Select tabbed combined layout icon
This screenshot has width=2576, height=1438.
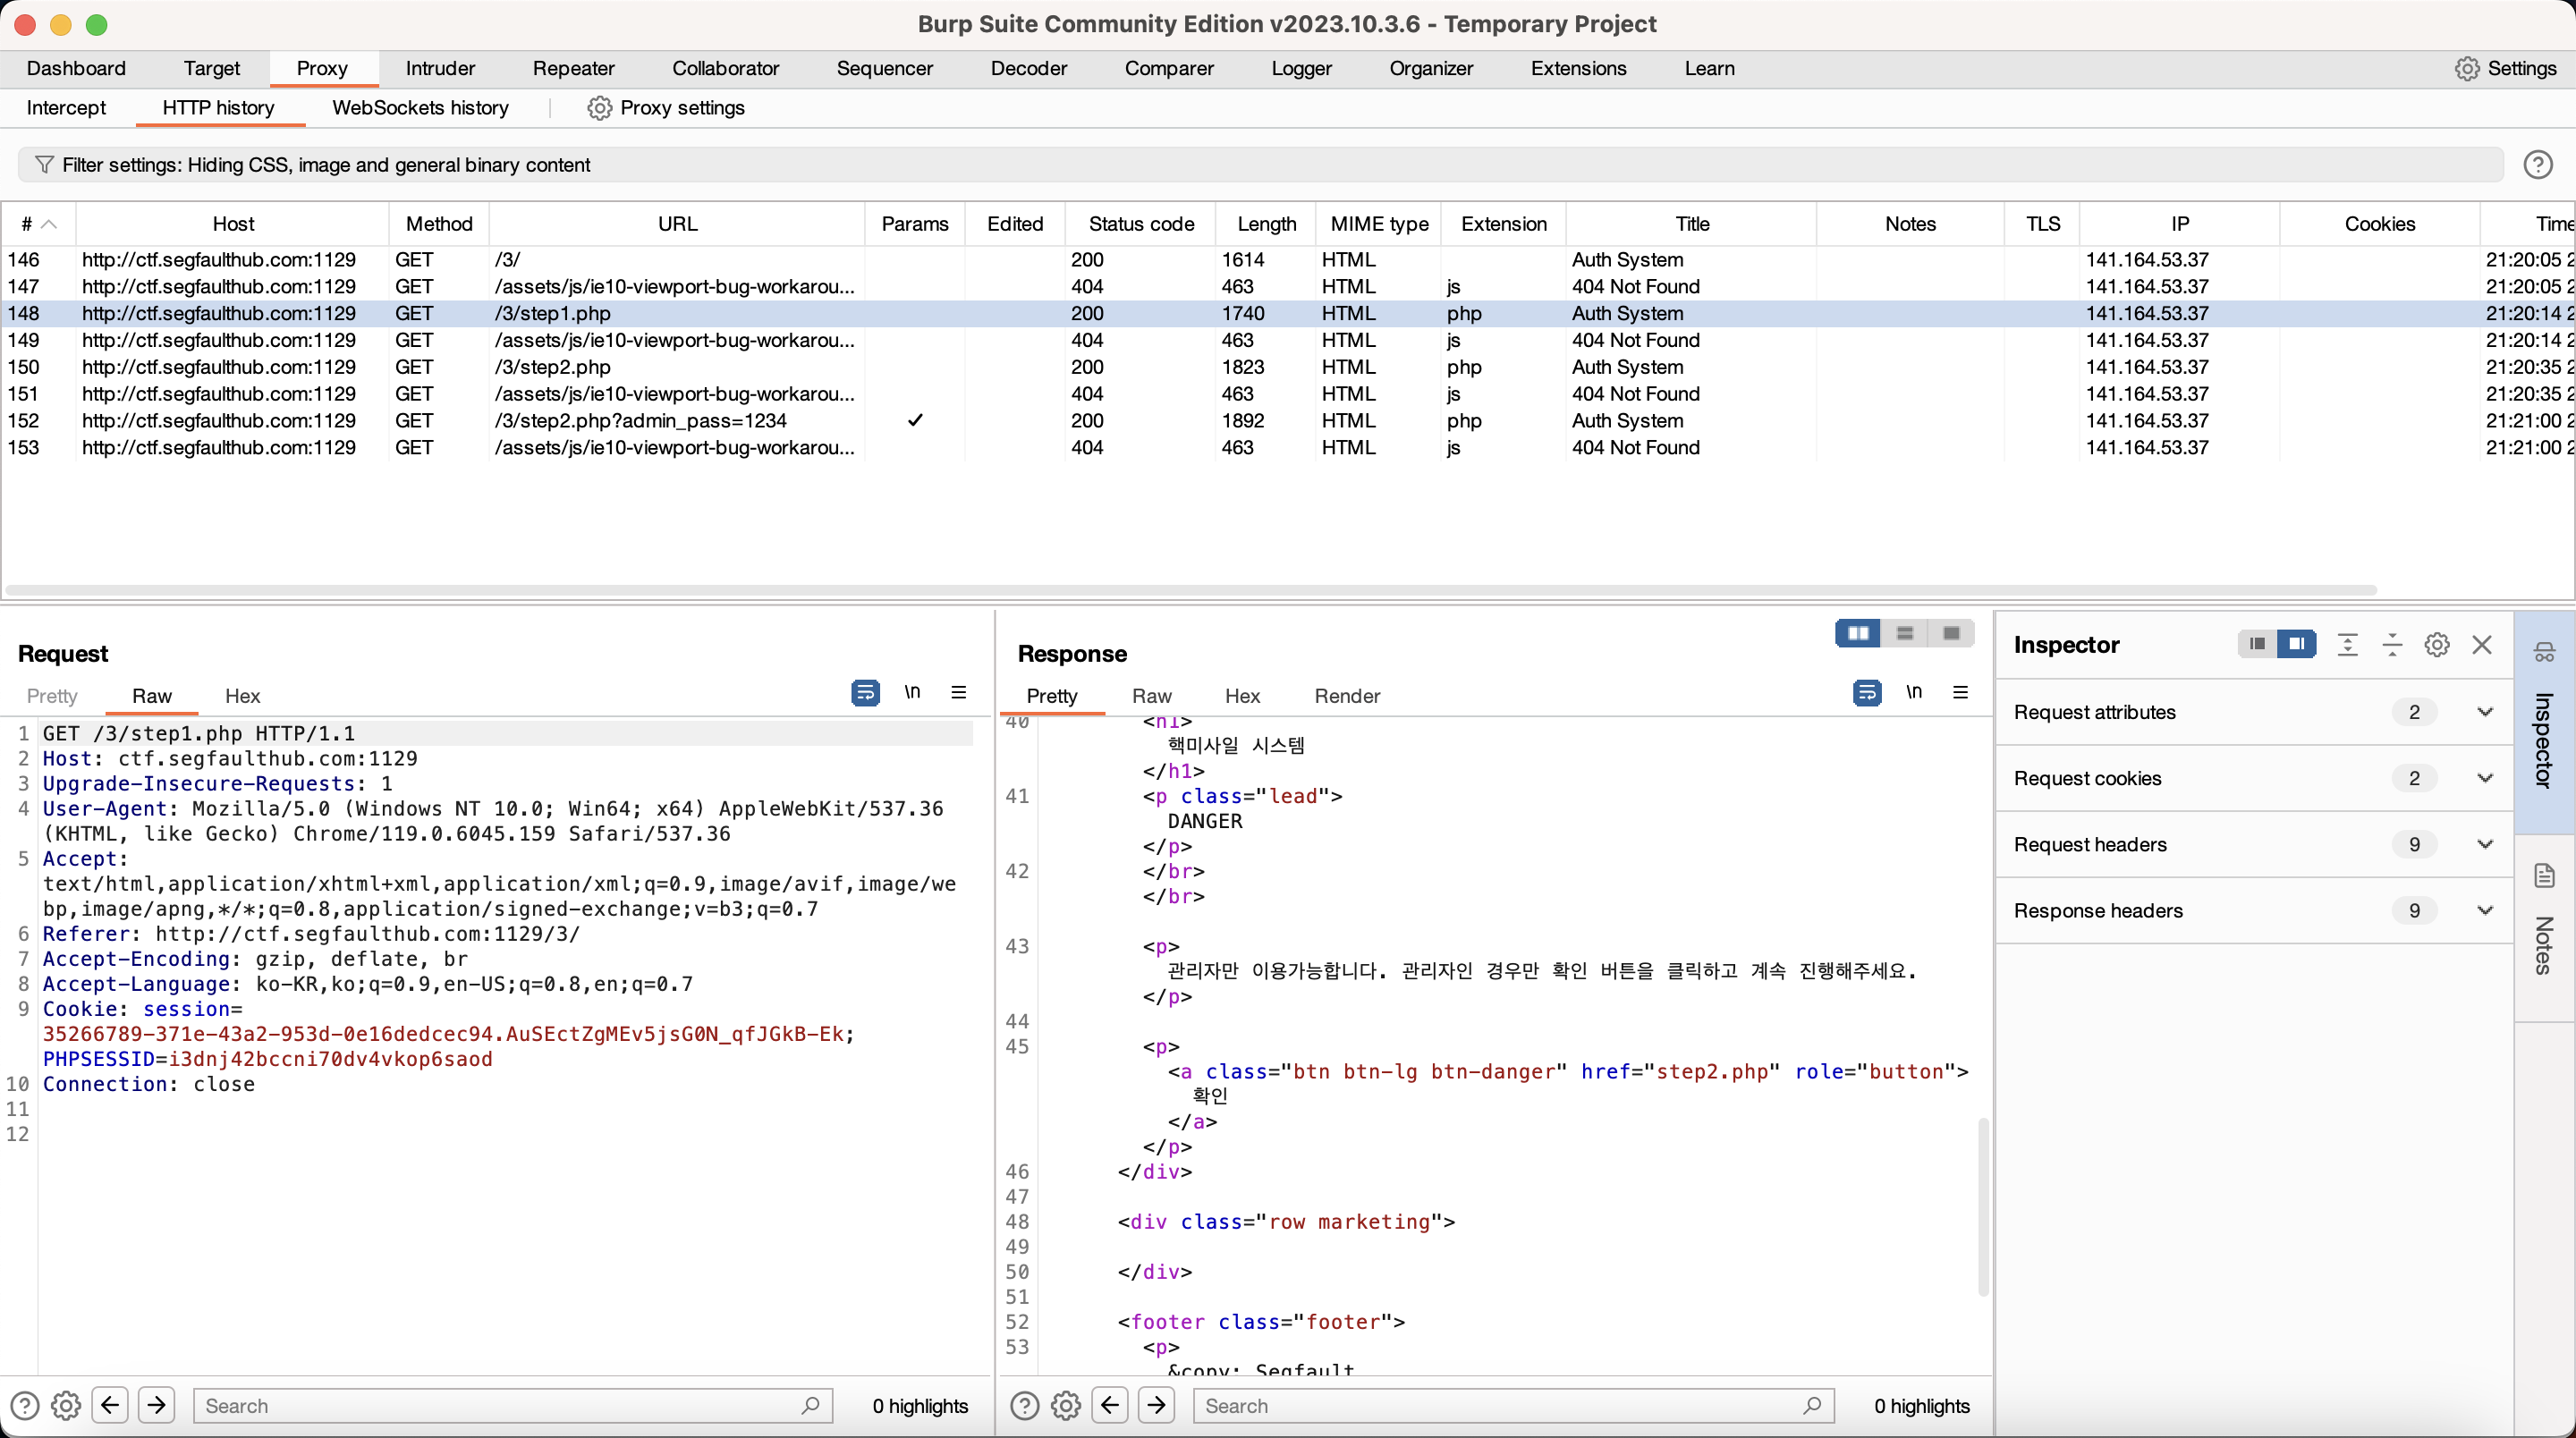tap(1950, 633)
